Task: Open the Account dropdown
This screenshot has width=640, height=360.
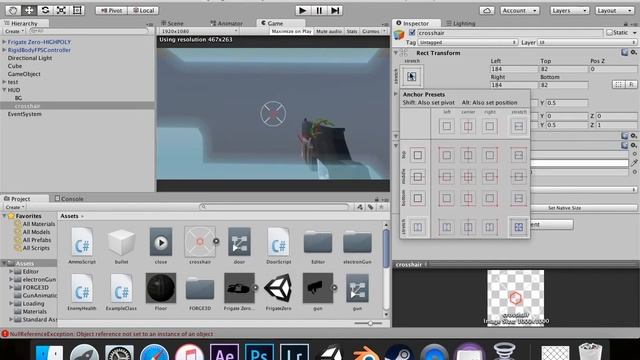Action: [x=520, y=11]
